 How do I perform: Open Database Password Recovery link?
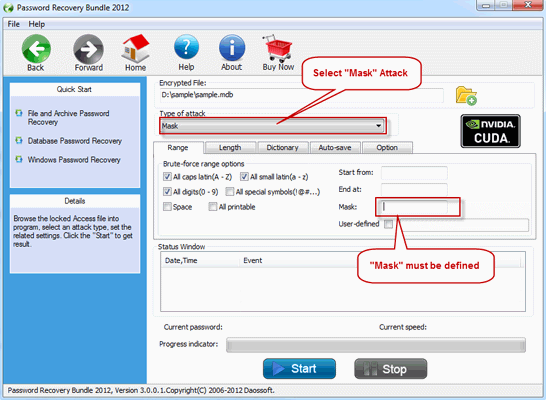75,141
